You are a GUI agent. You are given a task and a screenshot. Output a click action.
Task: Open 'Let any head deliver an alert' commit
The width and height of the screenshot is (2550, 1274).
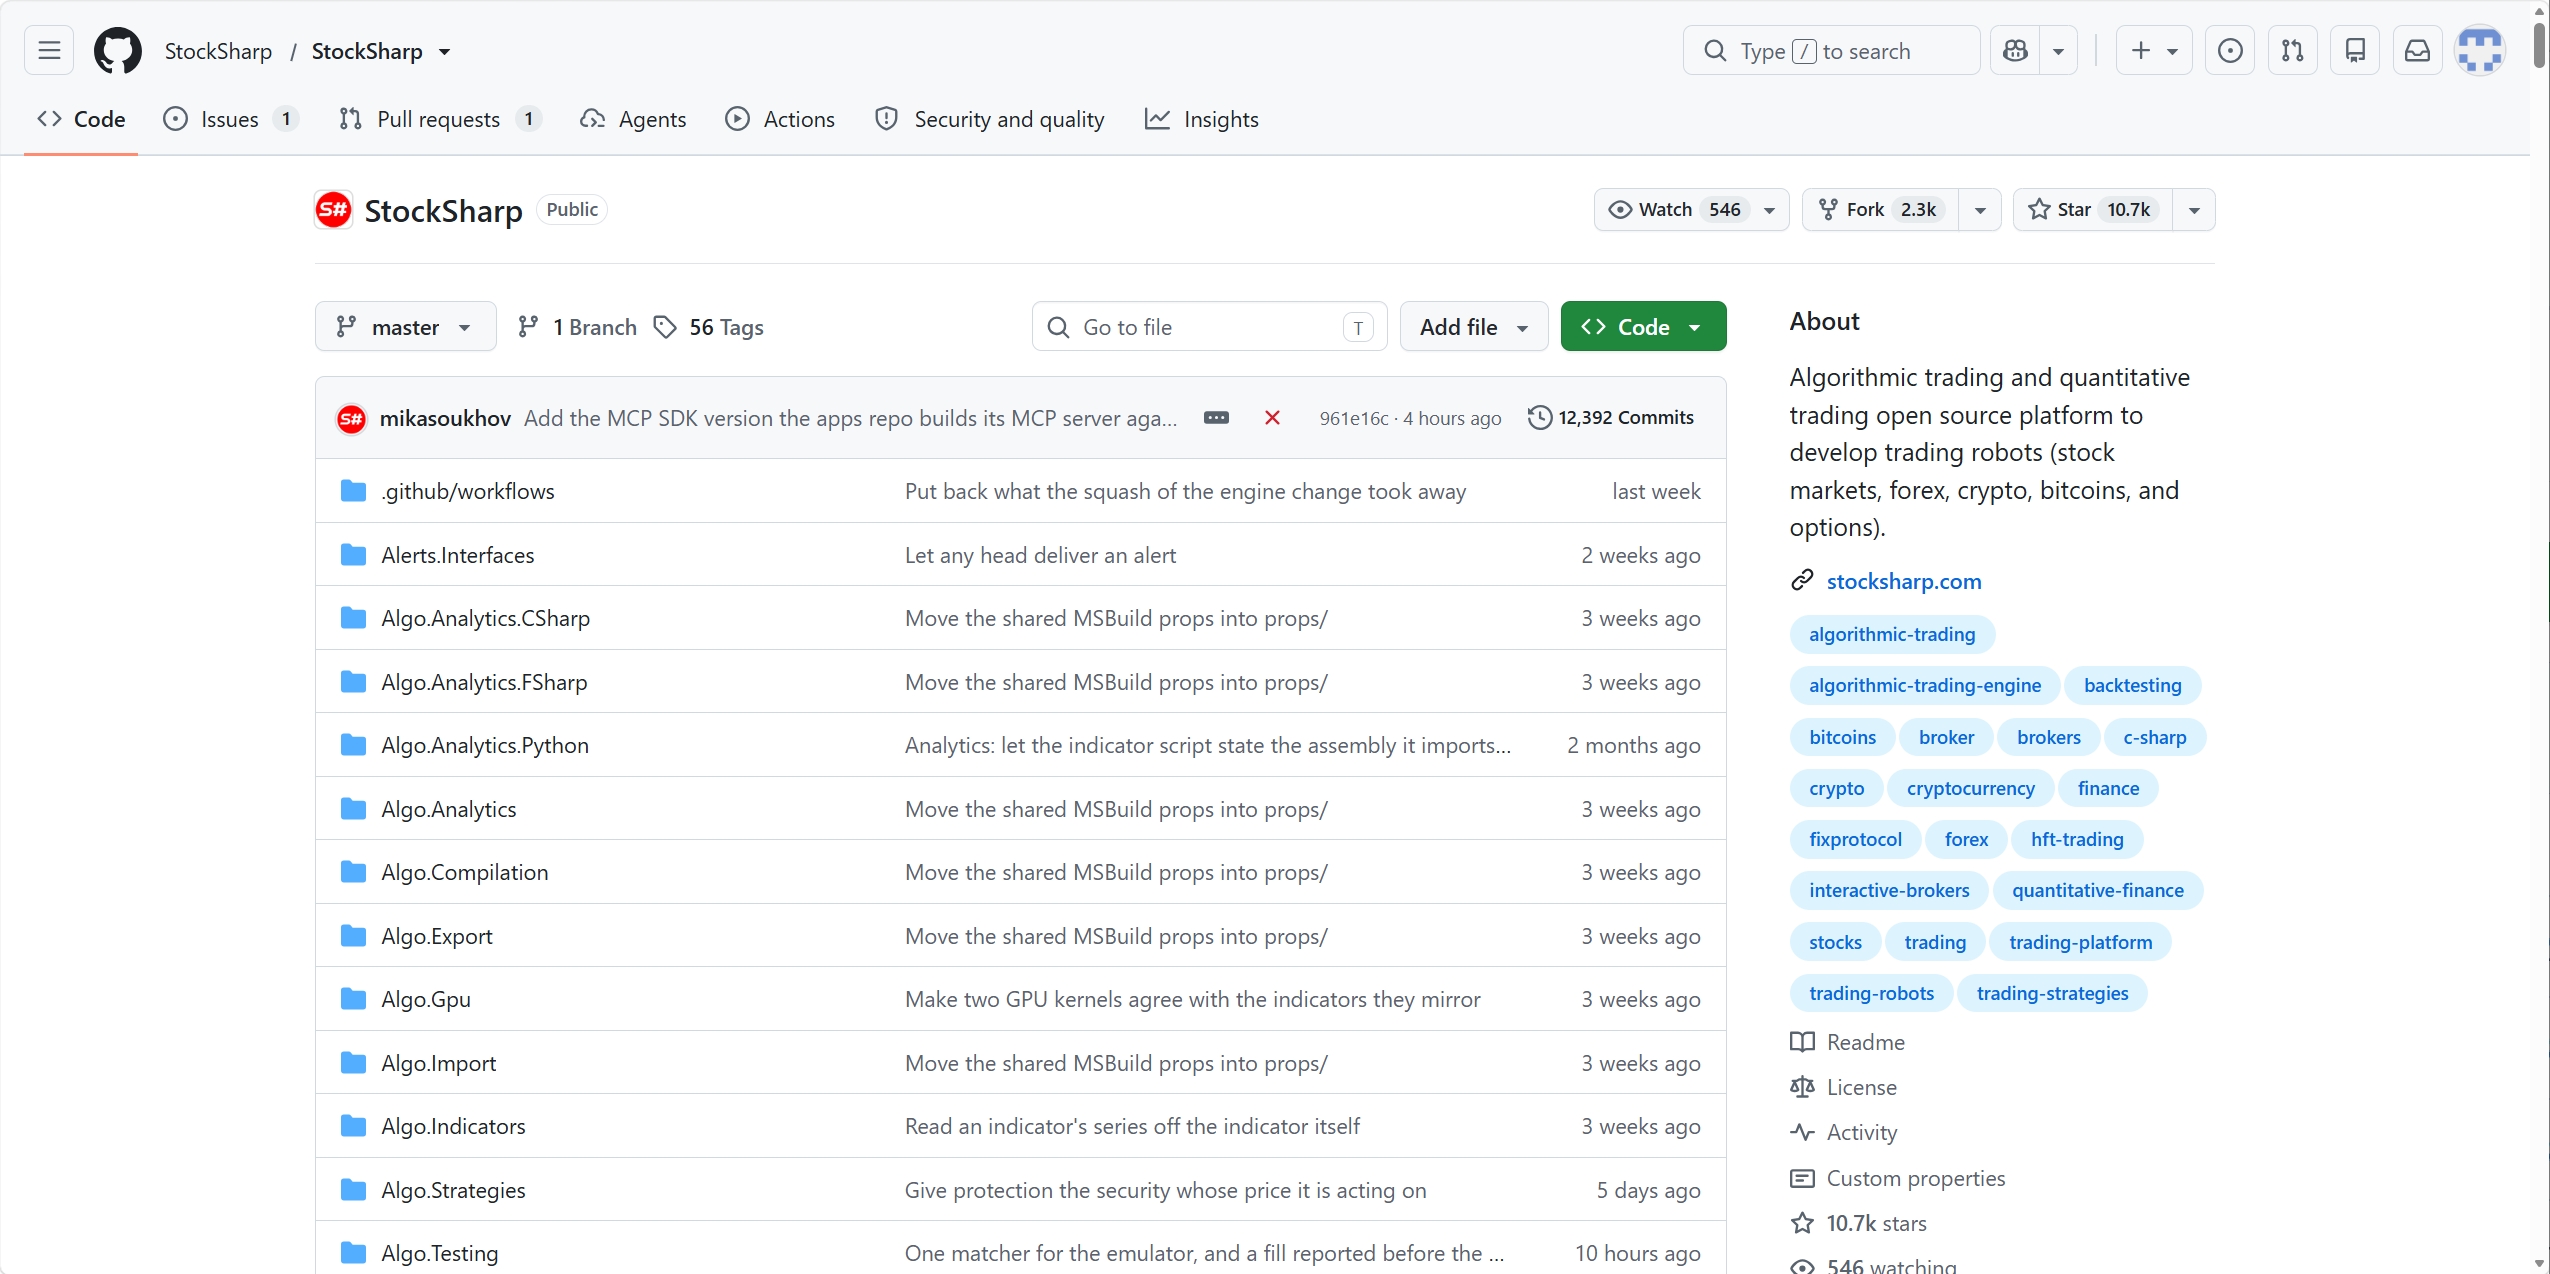(x=1040, y=555)
